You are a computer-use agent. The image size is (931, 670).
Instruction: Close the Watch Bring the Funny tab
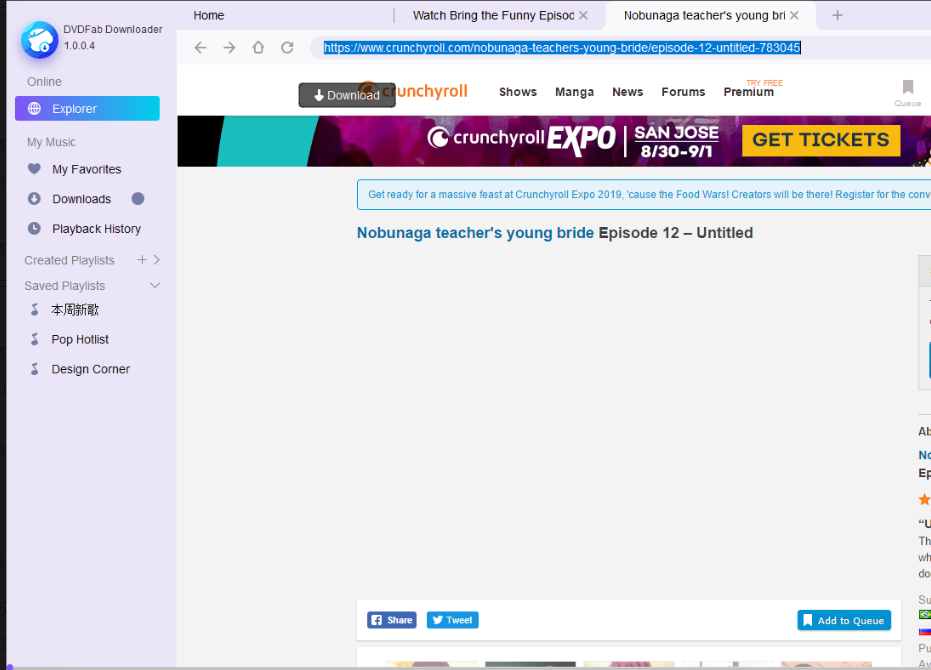coord(584,15)
